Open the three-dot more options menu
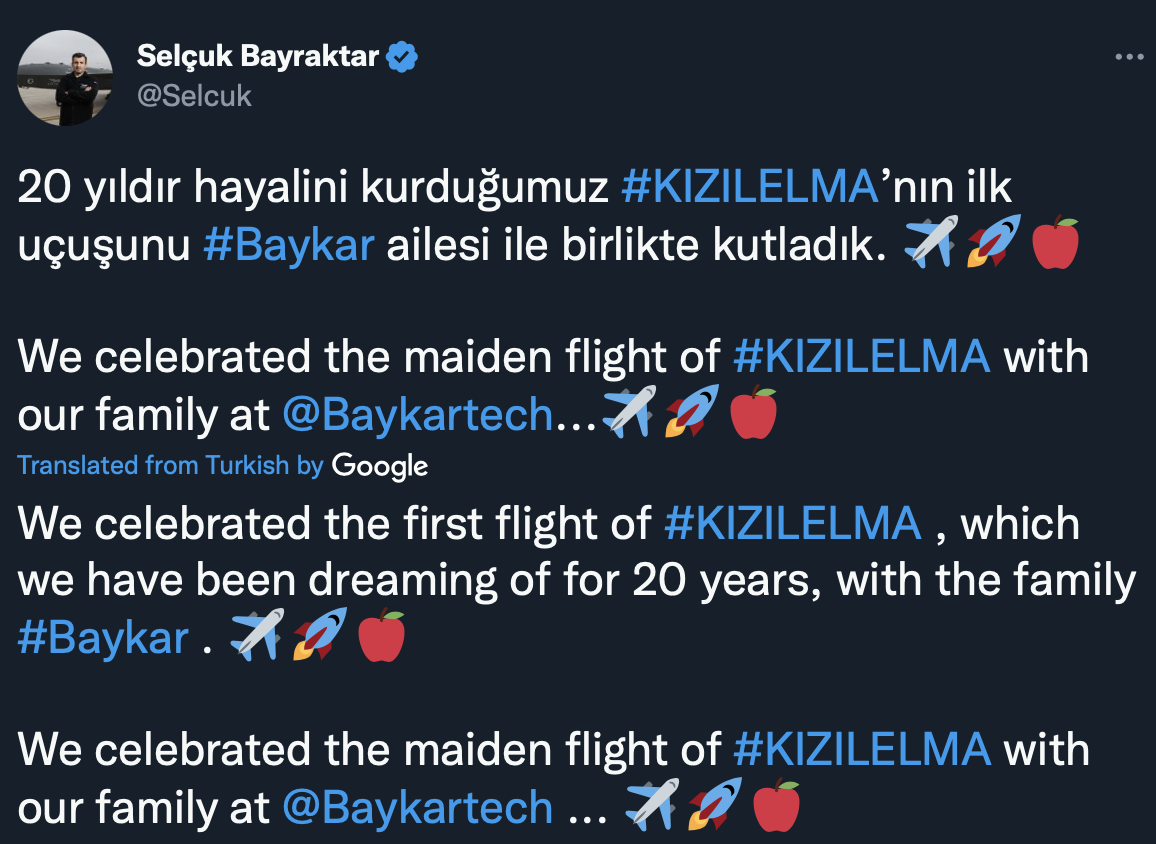 click(1129, 58)
